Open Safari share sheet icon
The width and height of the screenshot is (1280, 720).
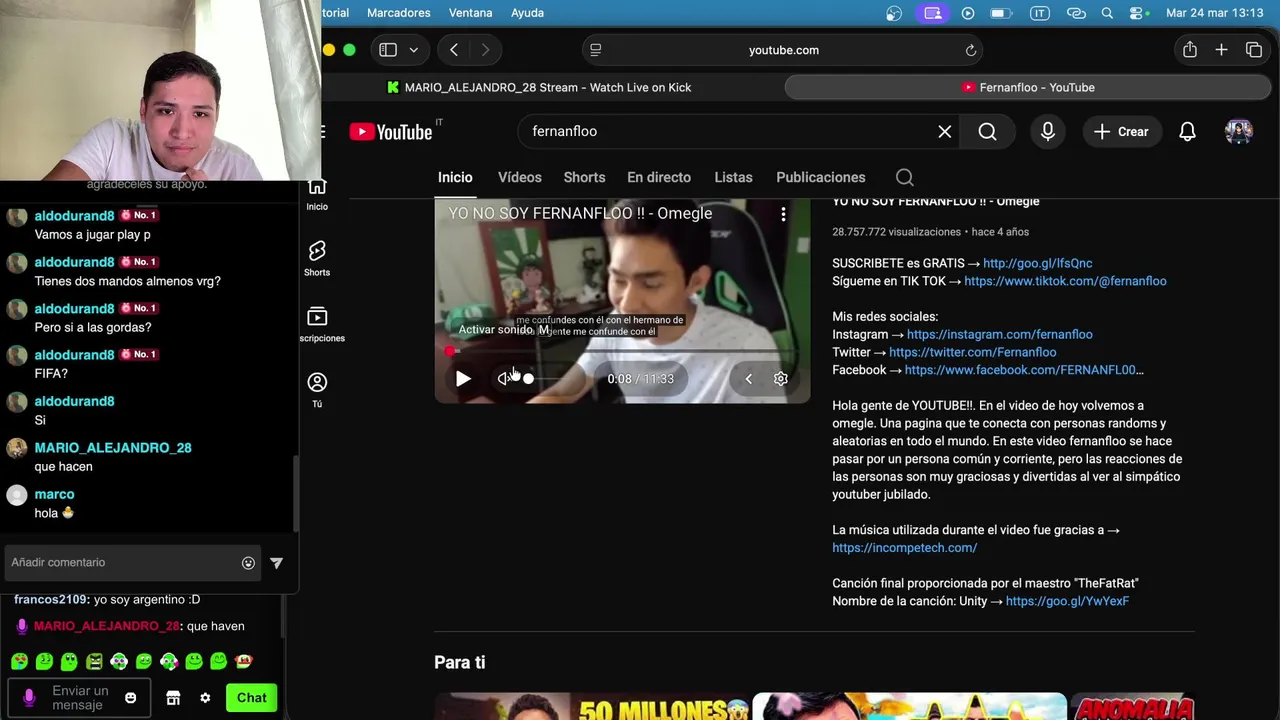click(x=1189, y=50)
